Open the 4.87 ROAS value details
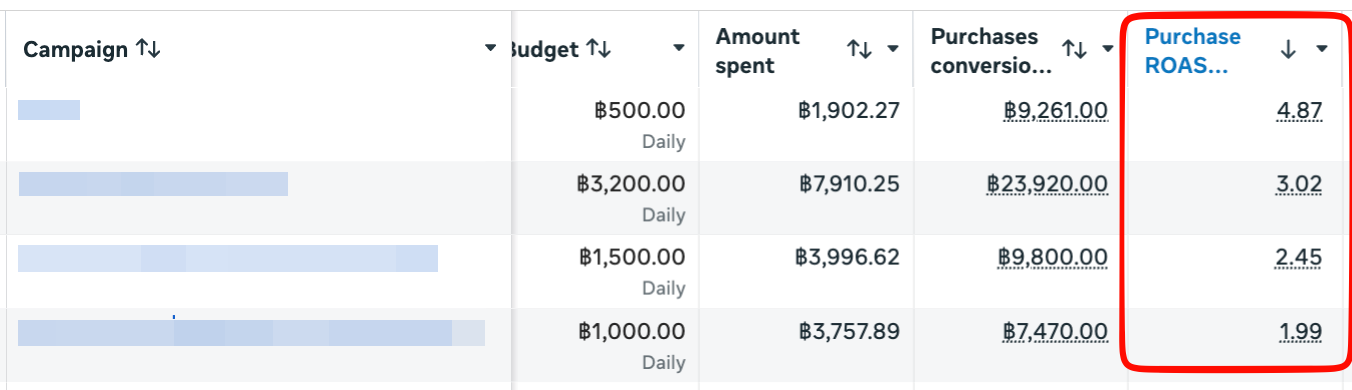Viewport: 1352px width, 390px height. coord(1299,110)
